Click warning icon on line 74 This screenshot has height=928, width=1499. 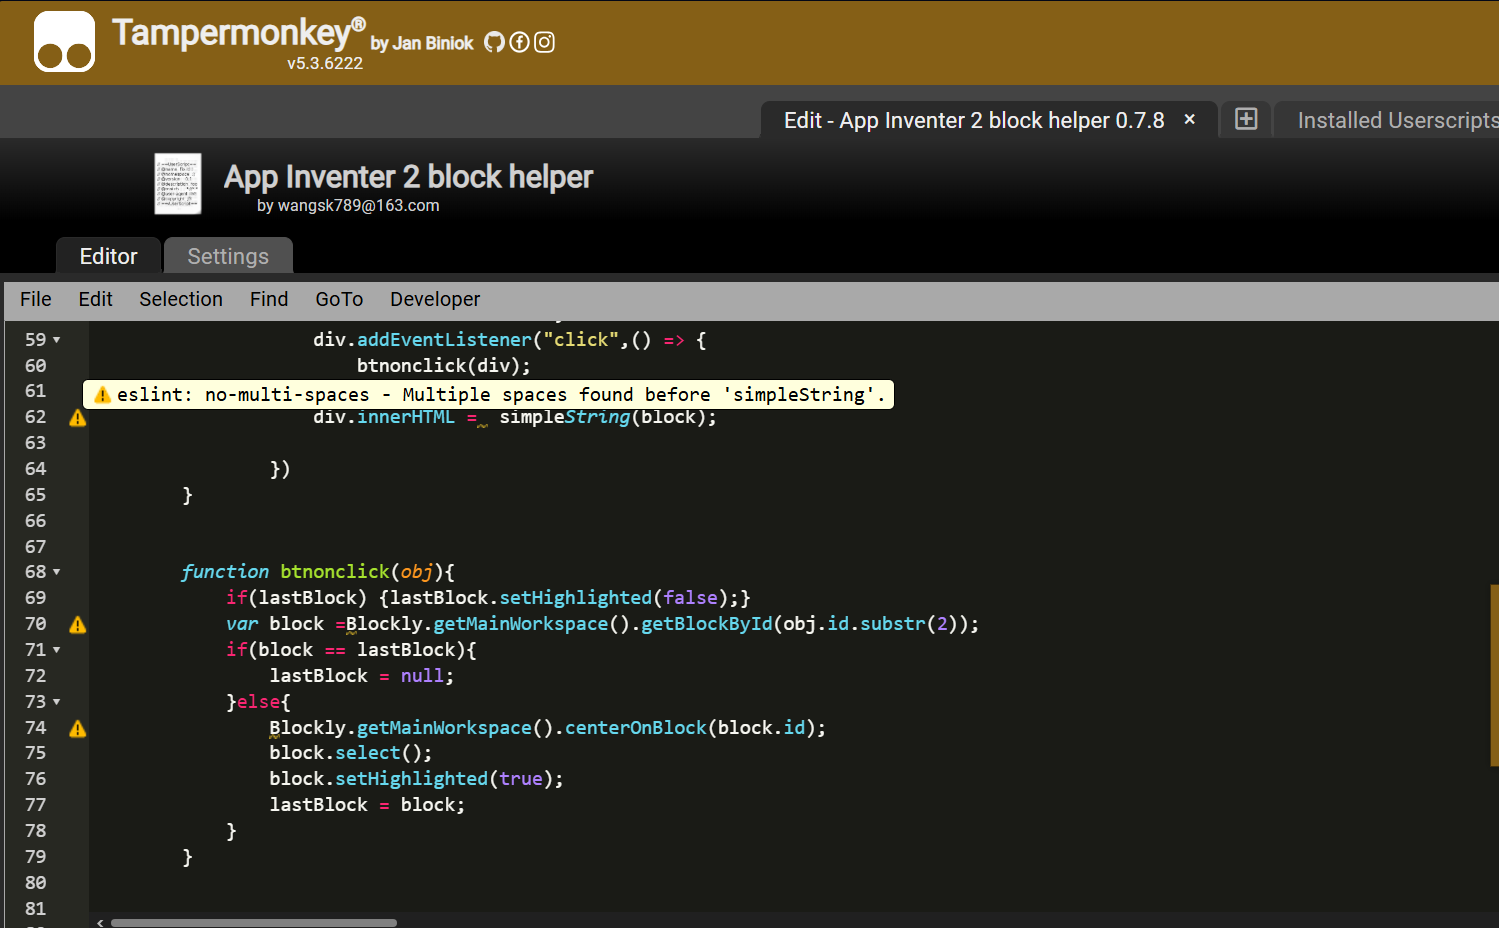coord(78,729)
